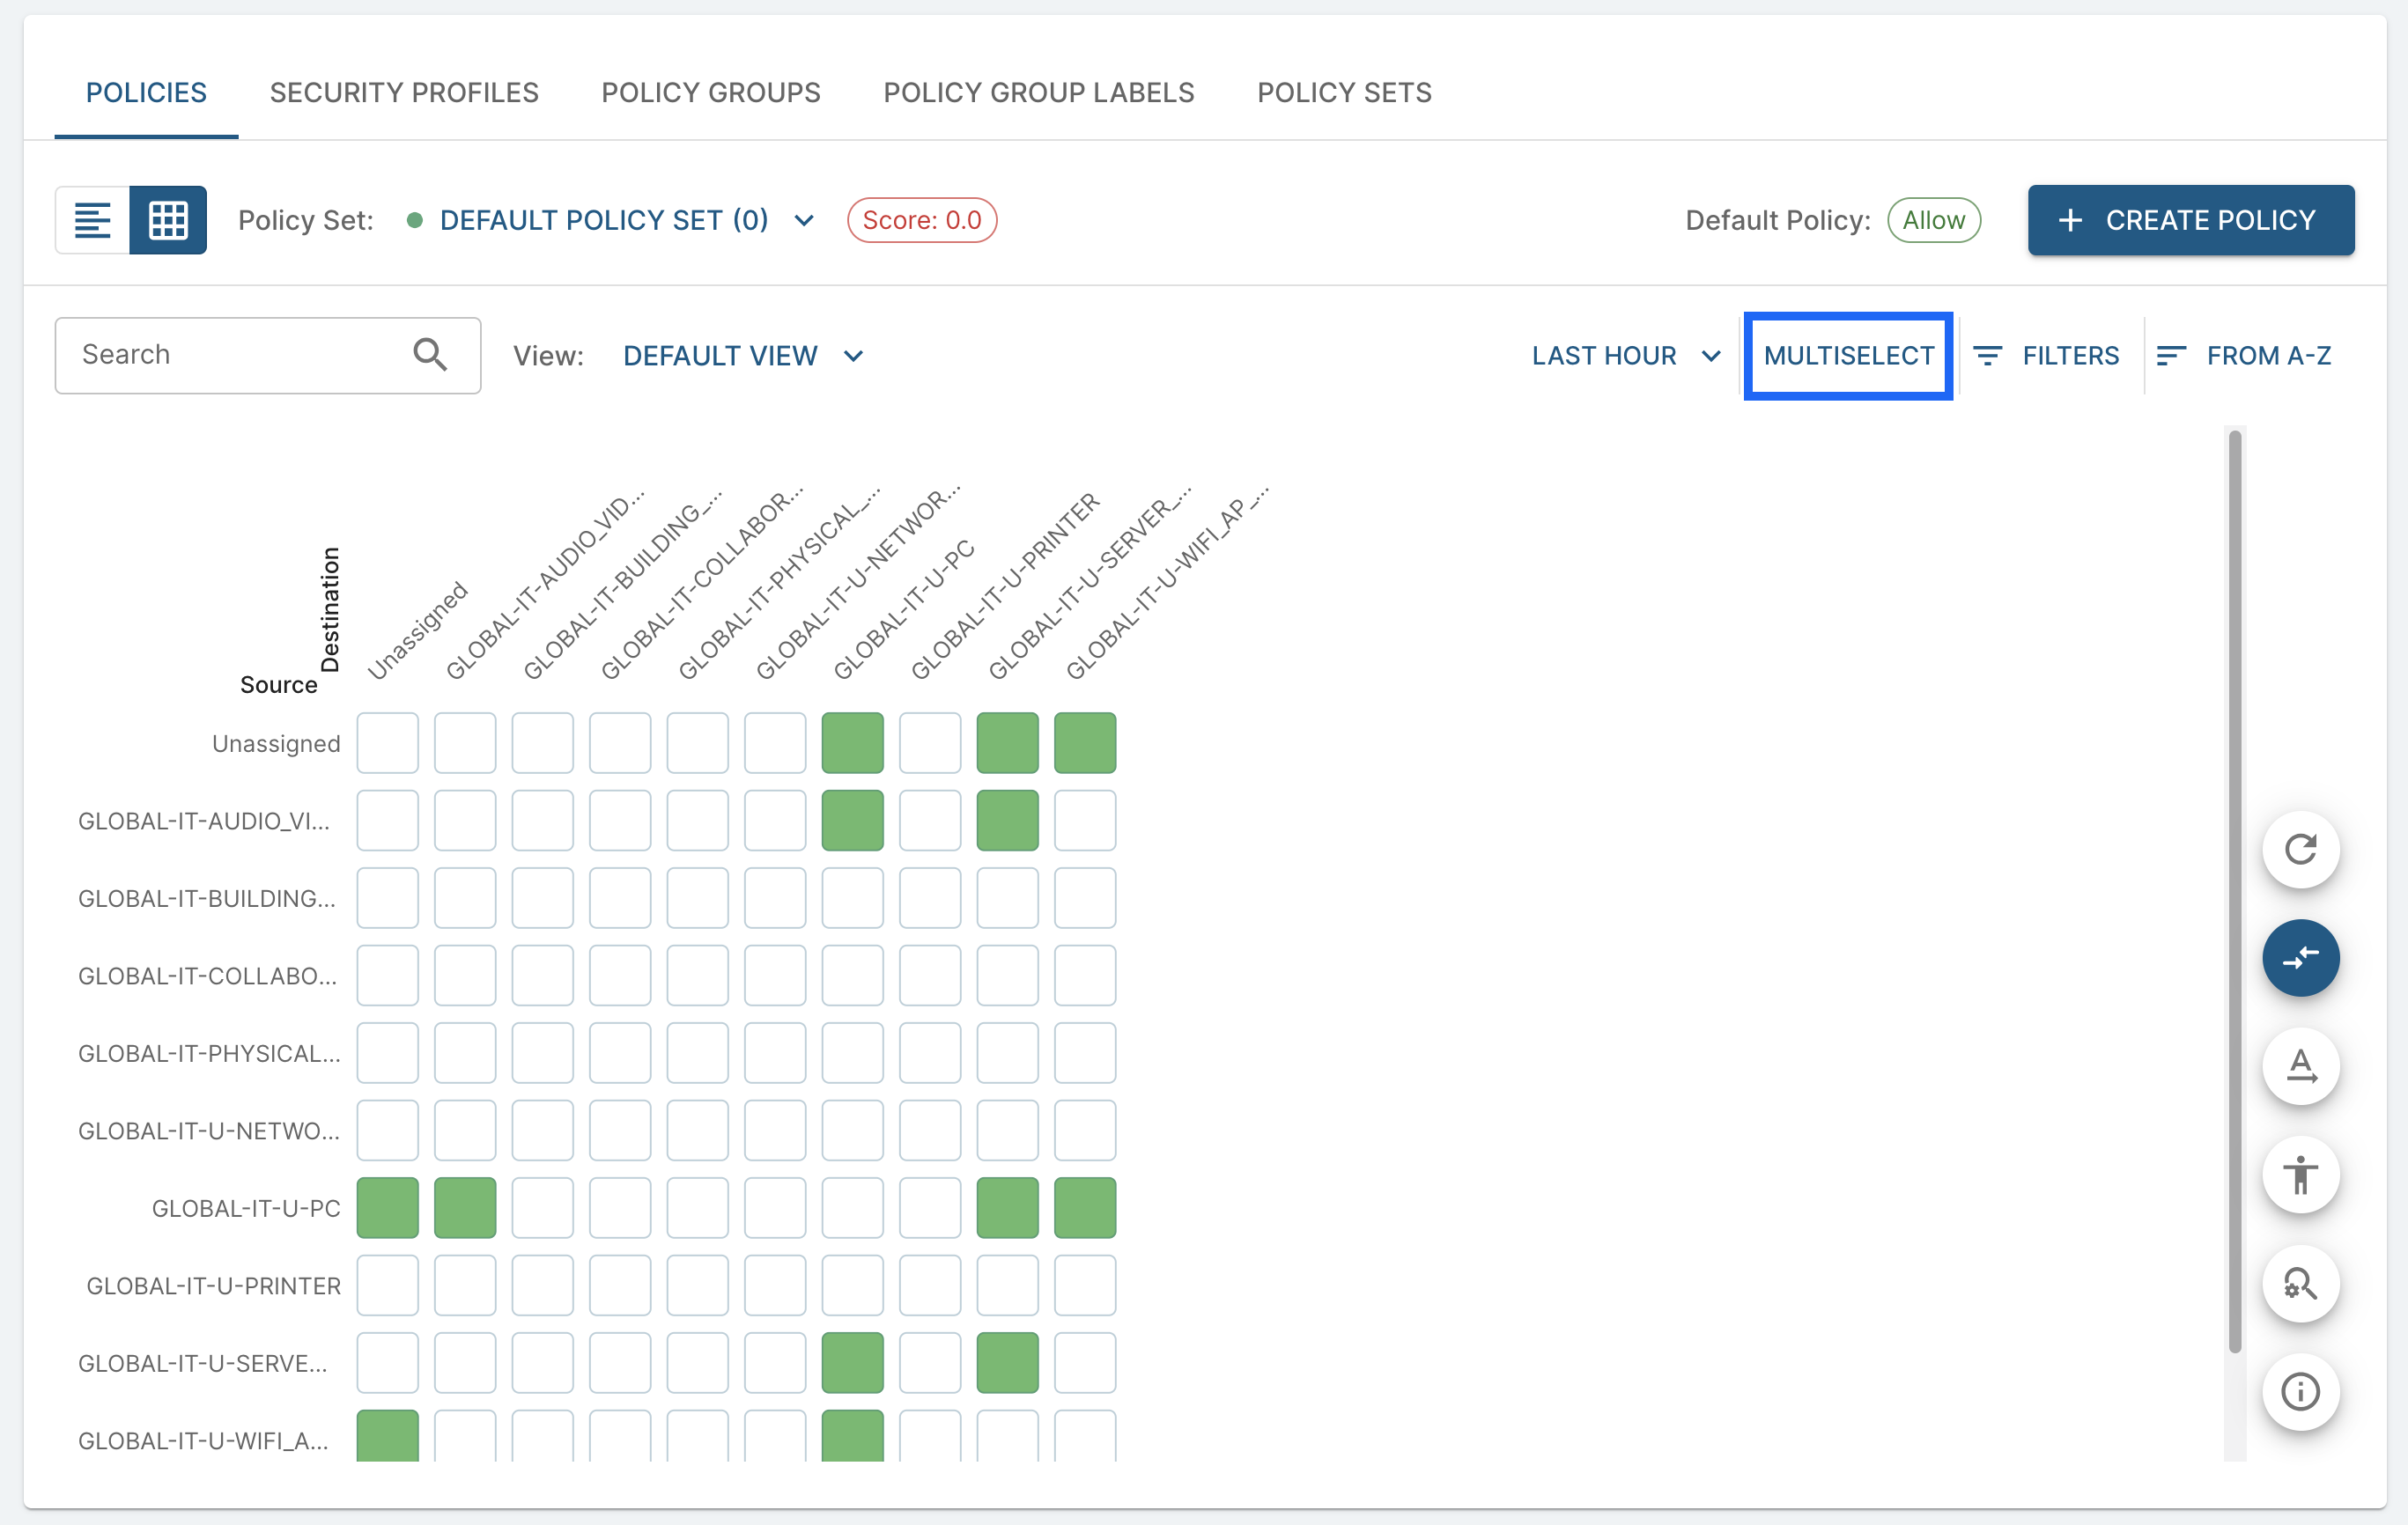Switch to list view icon
The height and width of the screenshot is (1525, 2408).
pos(92,220)
